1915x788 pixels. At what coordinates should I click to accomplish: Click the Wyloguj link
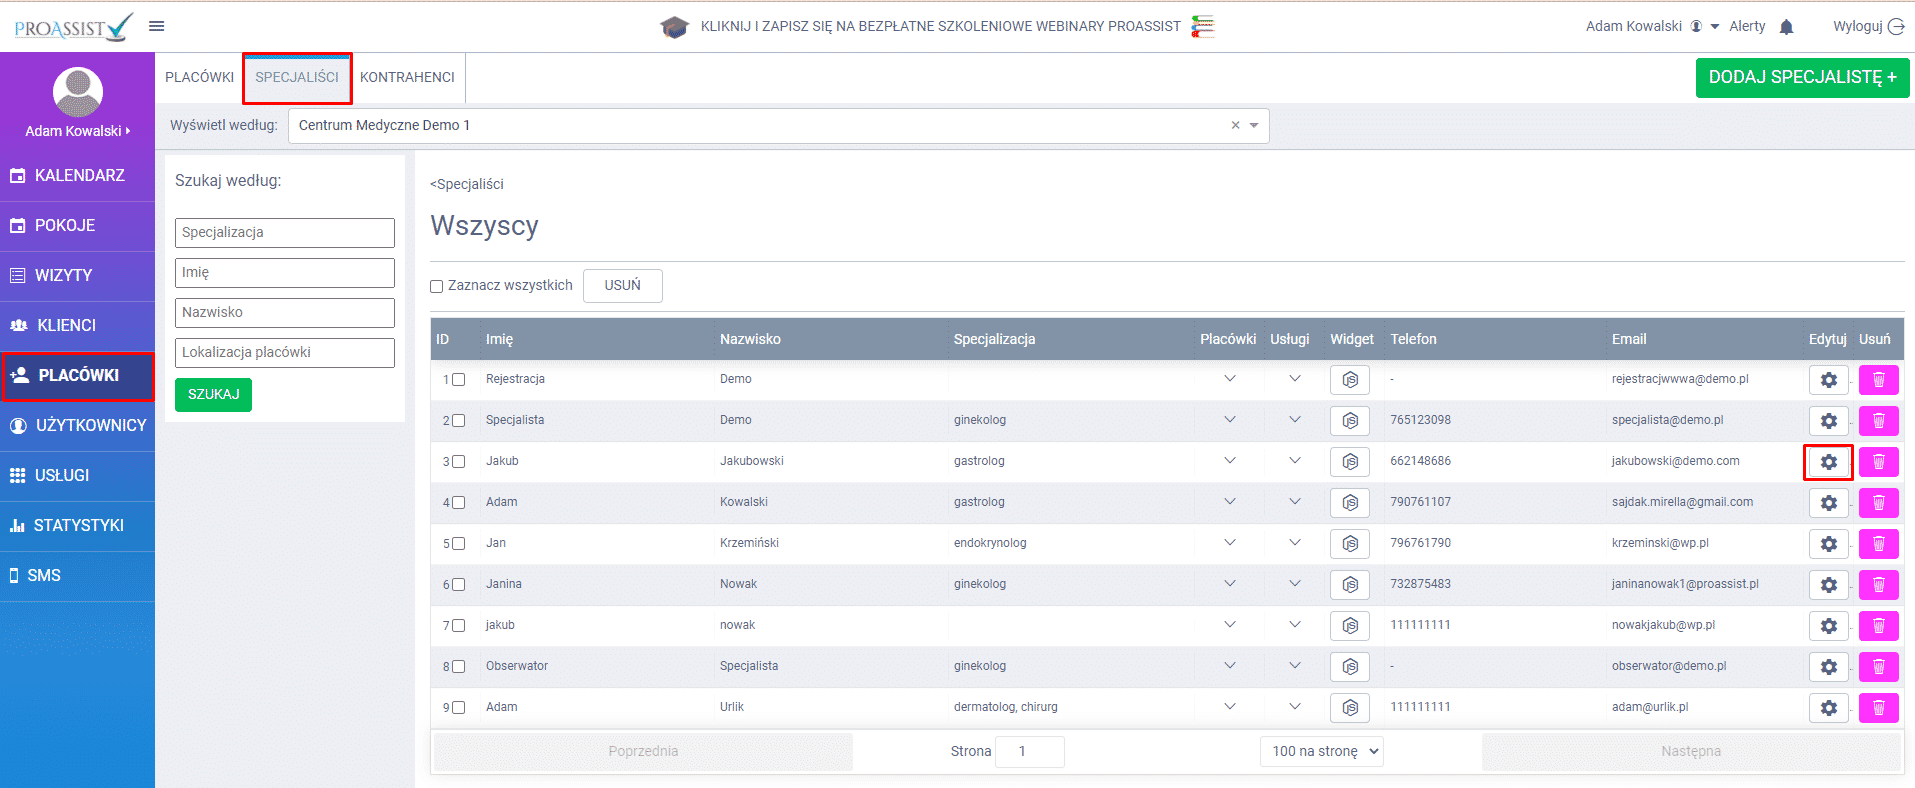click(1857, 27)
